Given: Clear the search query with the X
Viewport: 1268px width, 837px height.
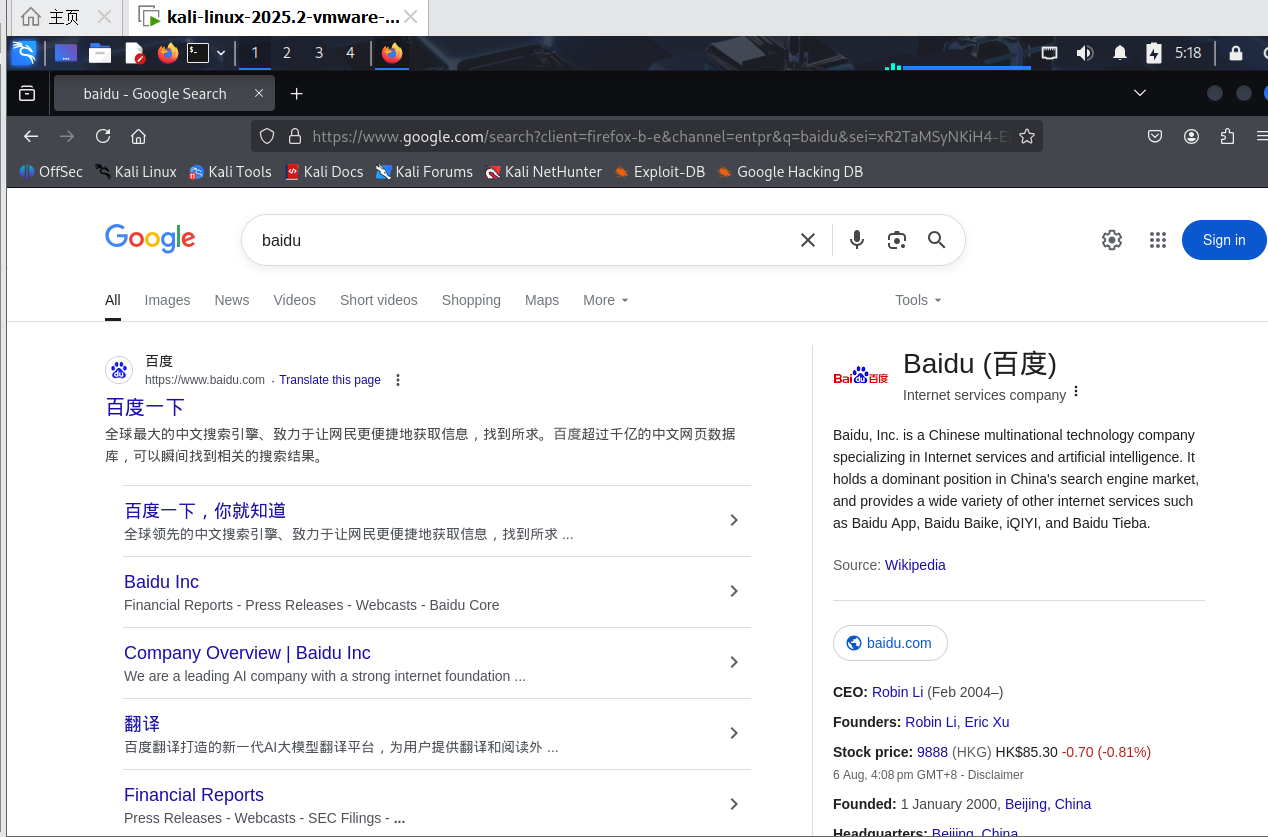Looking at the screenshot, I should click(808, 240).
